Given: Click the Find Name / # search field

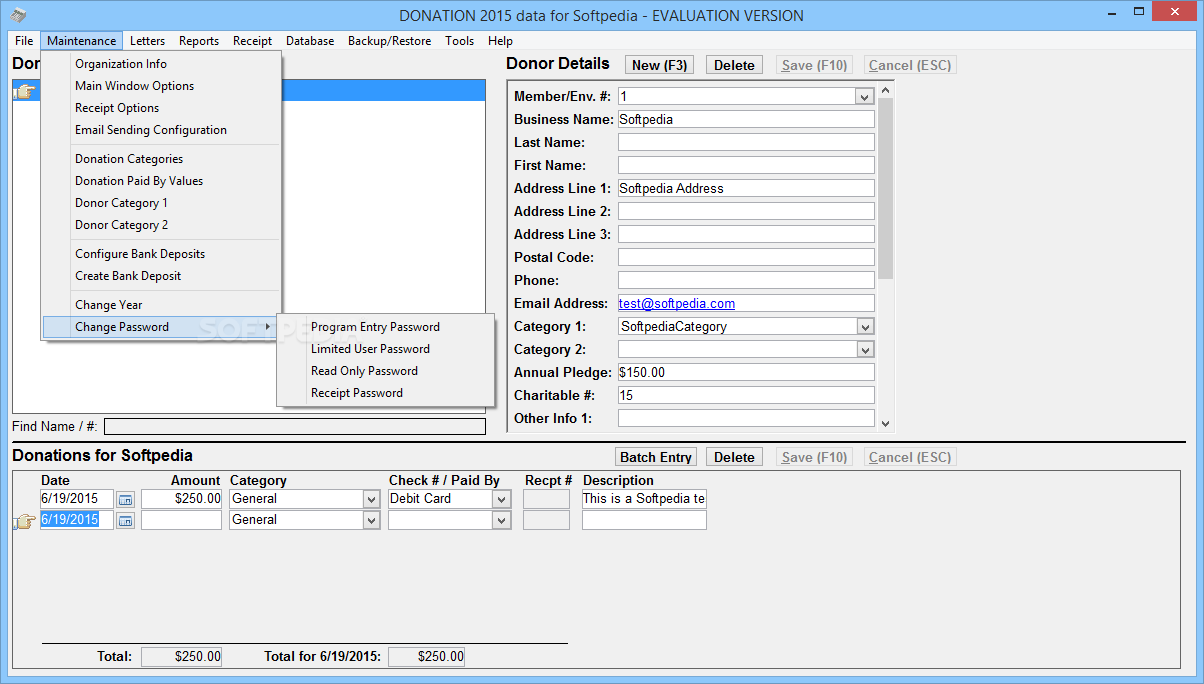Looking at the screenshot, I should 295,426.
